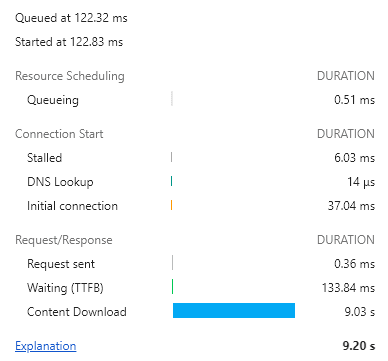The height and width of the screenshot is (361, 388).
Task: Click the 133.84 ms TTFB value
Action: (x=348, y=288)
